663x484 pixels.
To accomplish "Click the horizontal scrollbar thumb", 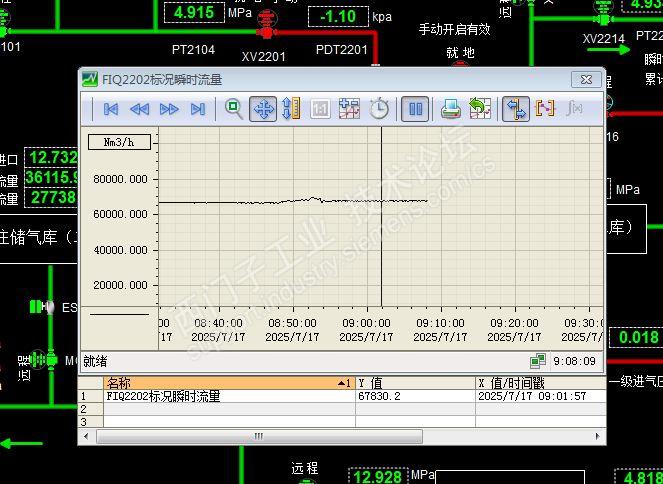I will pos(259,436).
